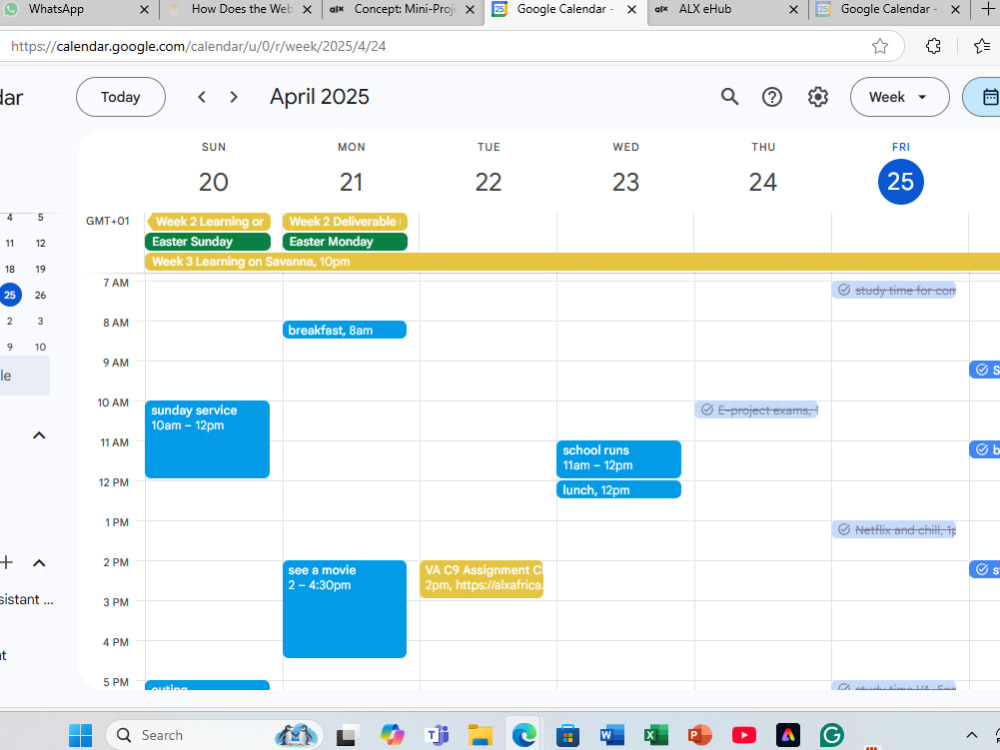Open Microsoft Store from taskbar

click(x=567, y=735)
